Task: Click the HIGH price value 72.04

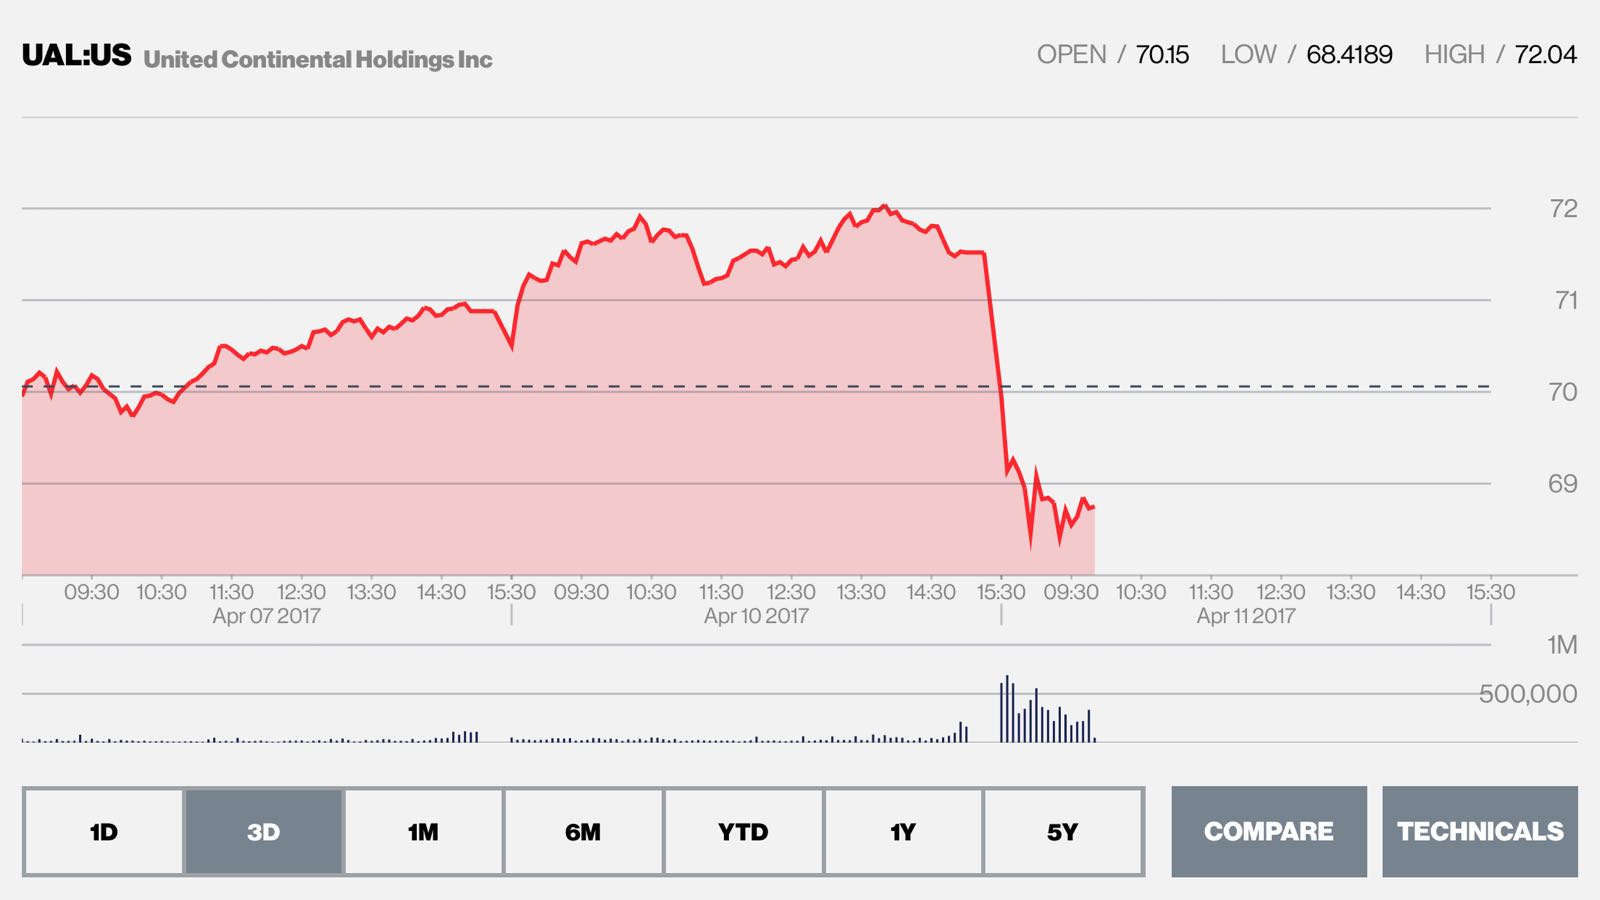Action: 1545,55
